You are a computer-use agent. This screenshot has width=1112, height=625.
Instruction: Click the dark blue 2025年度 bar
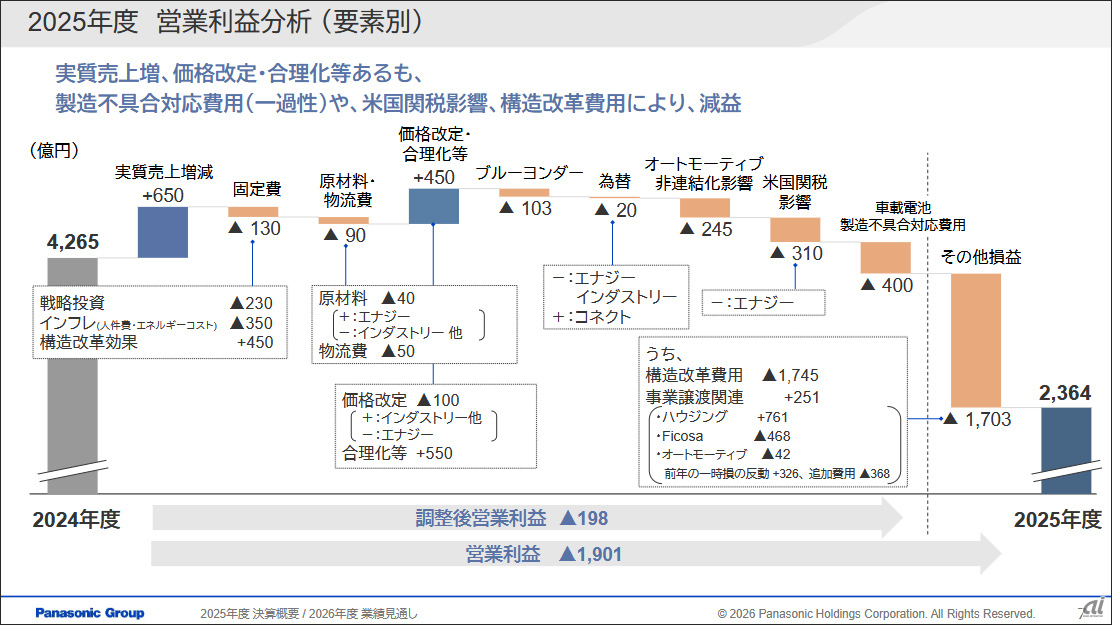[1066, 450]
